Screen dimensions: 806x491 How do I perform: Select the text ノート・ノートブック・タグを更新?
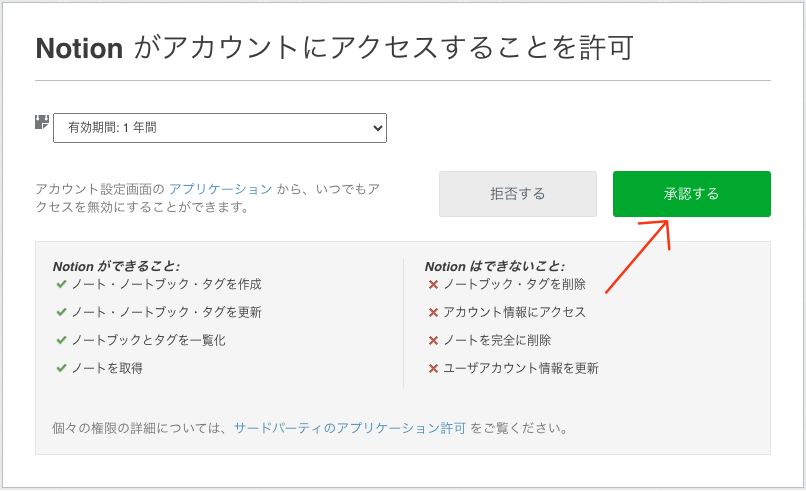pos(167,312)
